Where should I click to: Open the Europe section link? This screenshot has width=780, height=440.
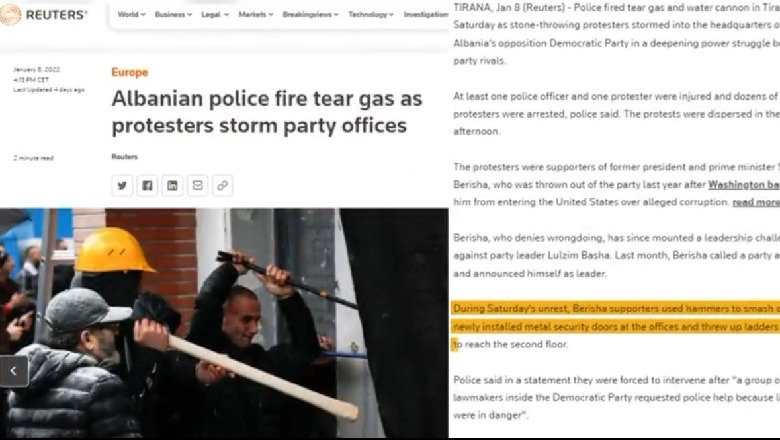pyautogui.click(x=129, y=72)
